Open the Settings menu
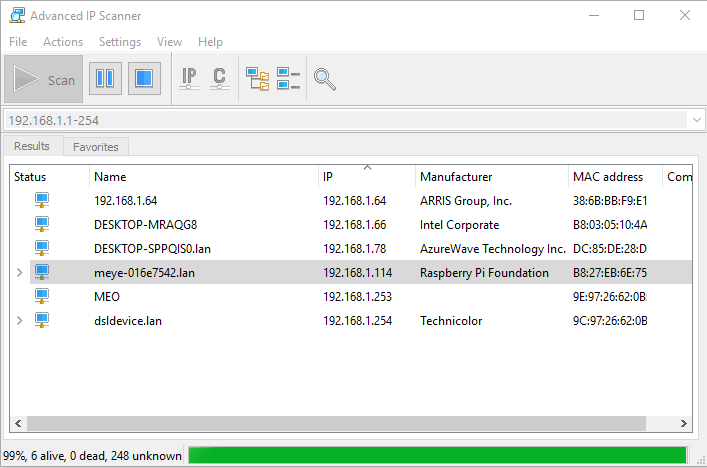Image resolution: width=707 pixels, height=468 pixels. [x=120, y=42]
